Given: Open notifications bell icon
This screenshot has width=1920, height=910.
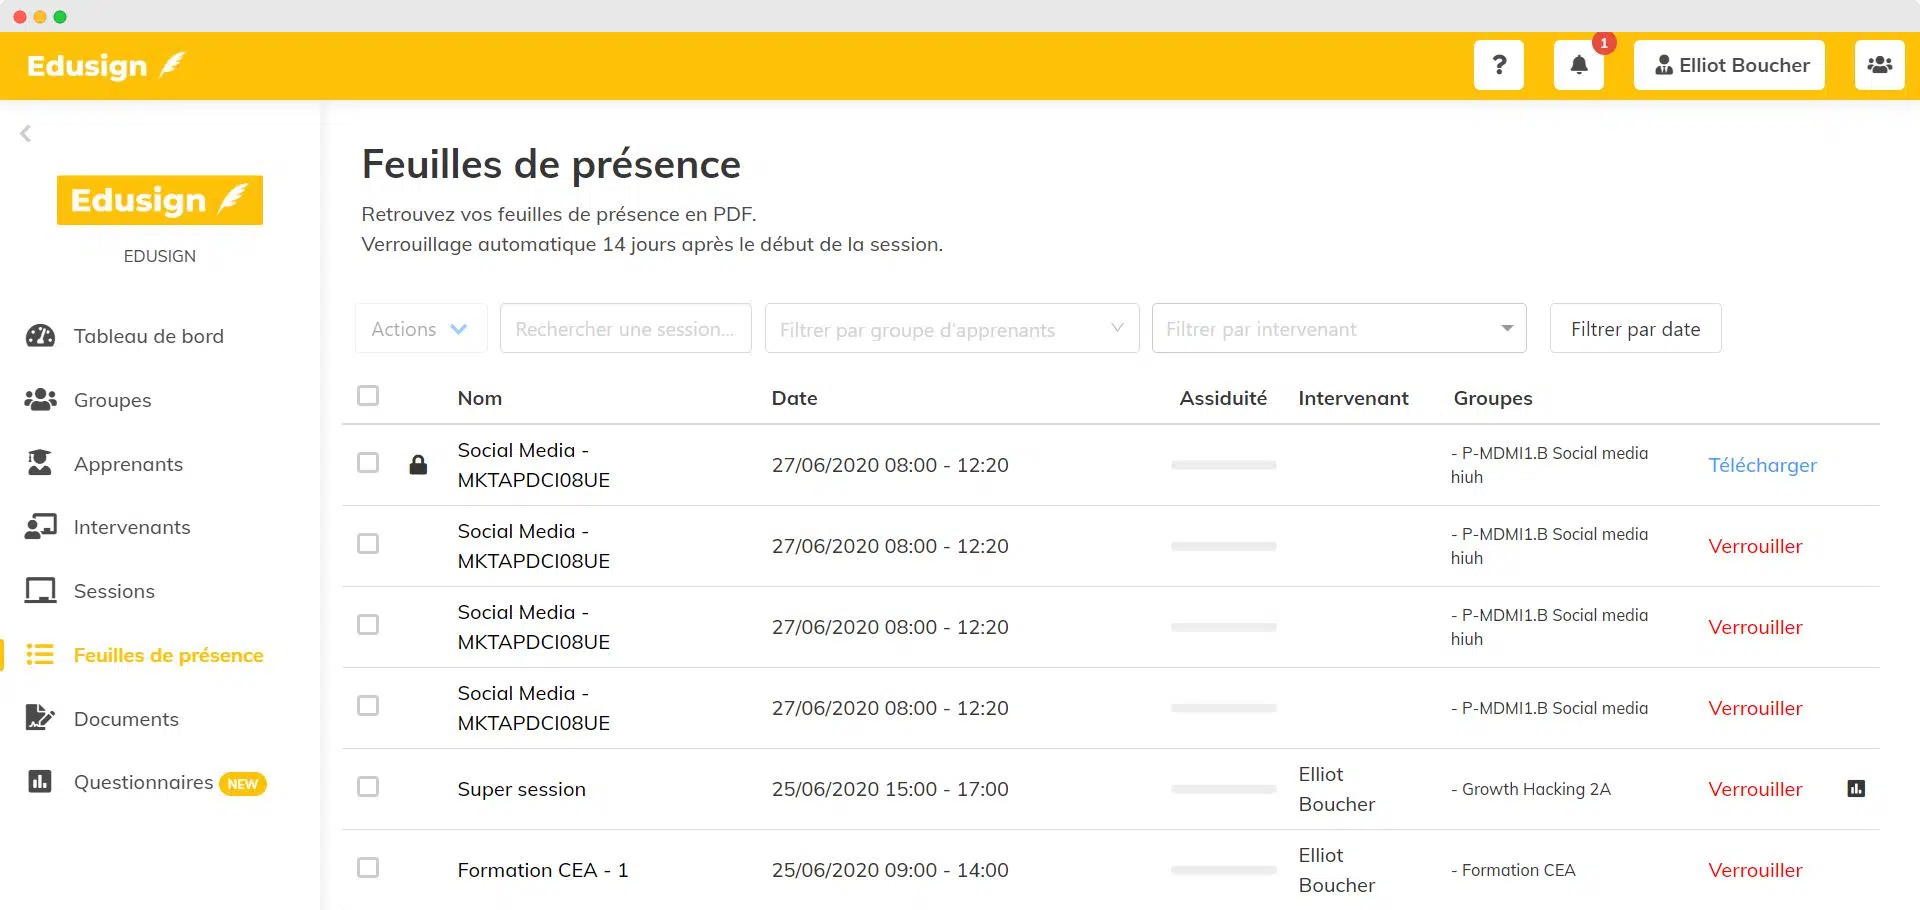Looking at the screenshot, I should tap(1579, 65).
